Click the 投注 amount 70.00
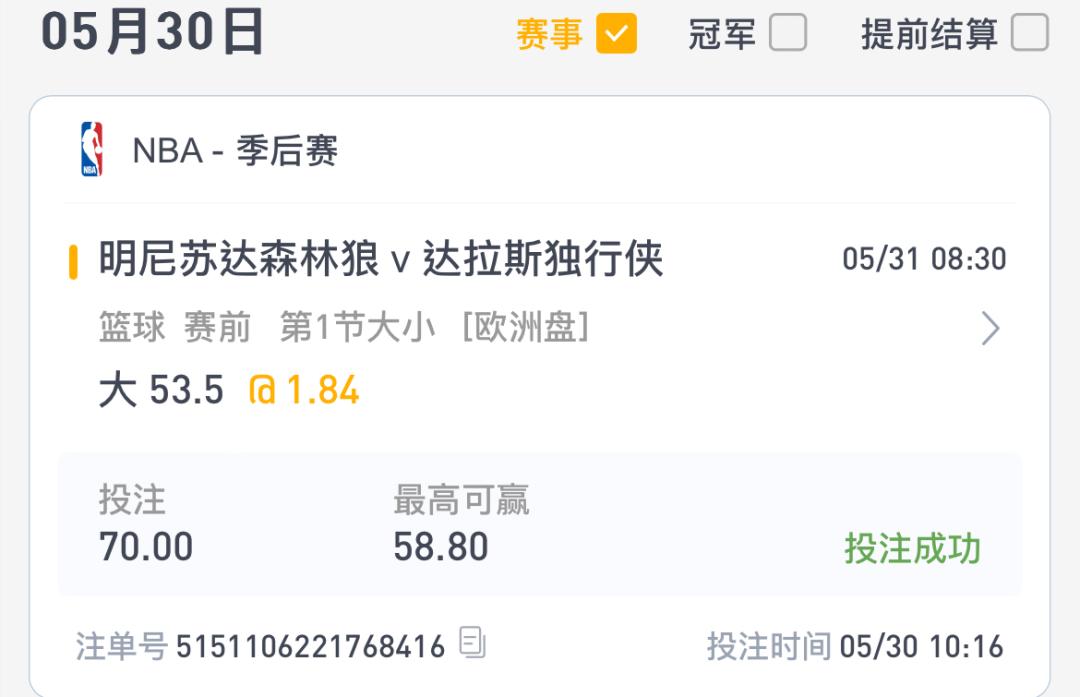 pyautogui.click(x=146, y=547)
